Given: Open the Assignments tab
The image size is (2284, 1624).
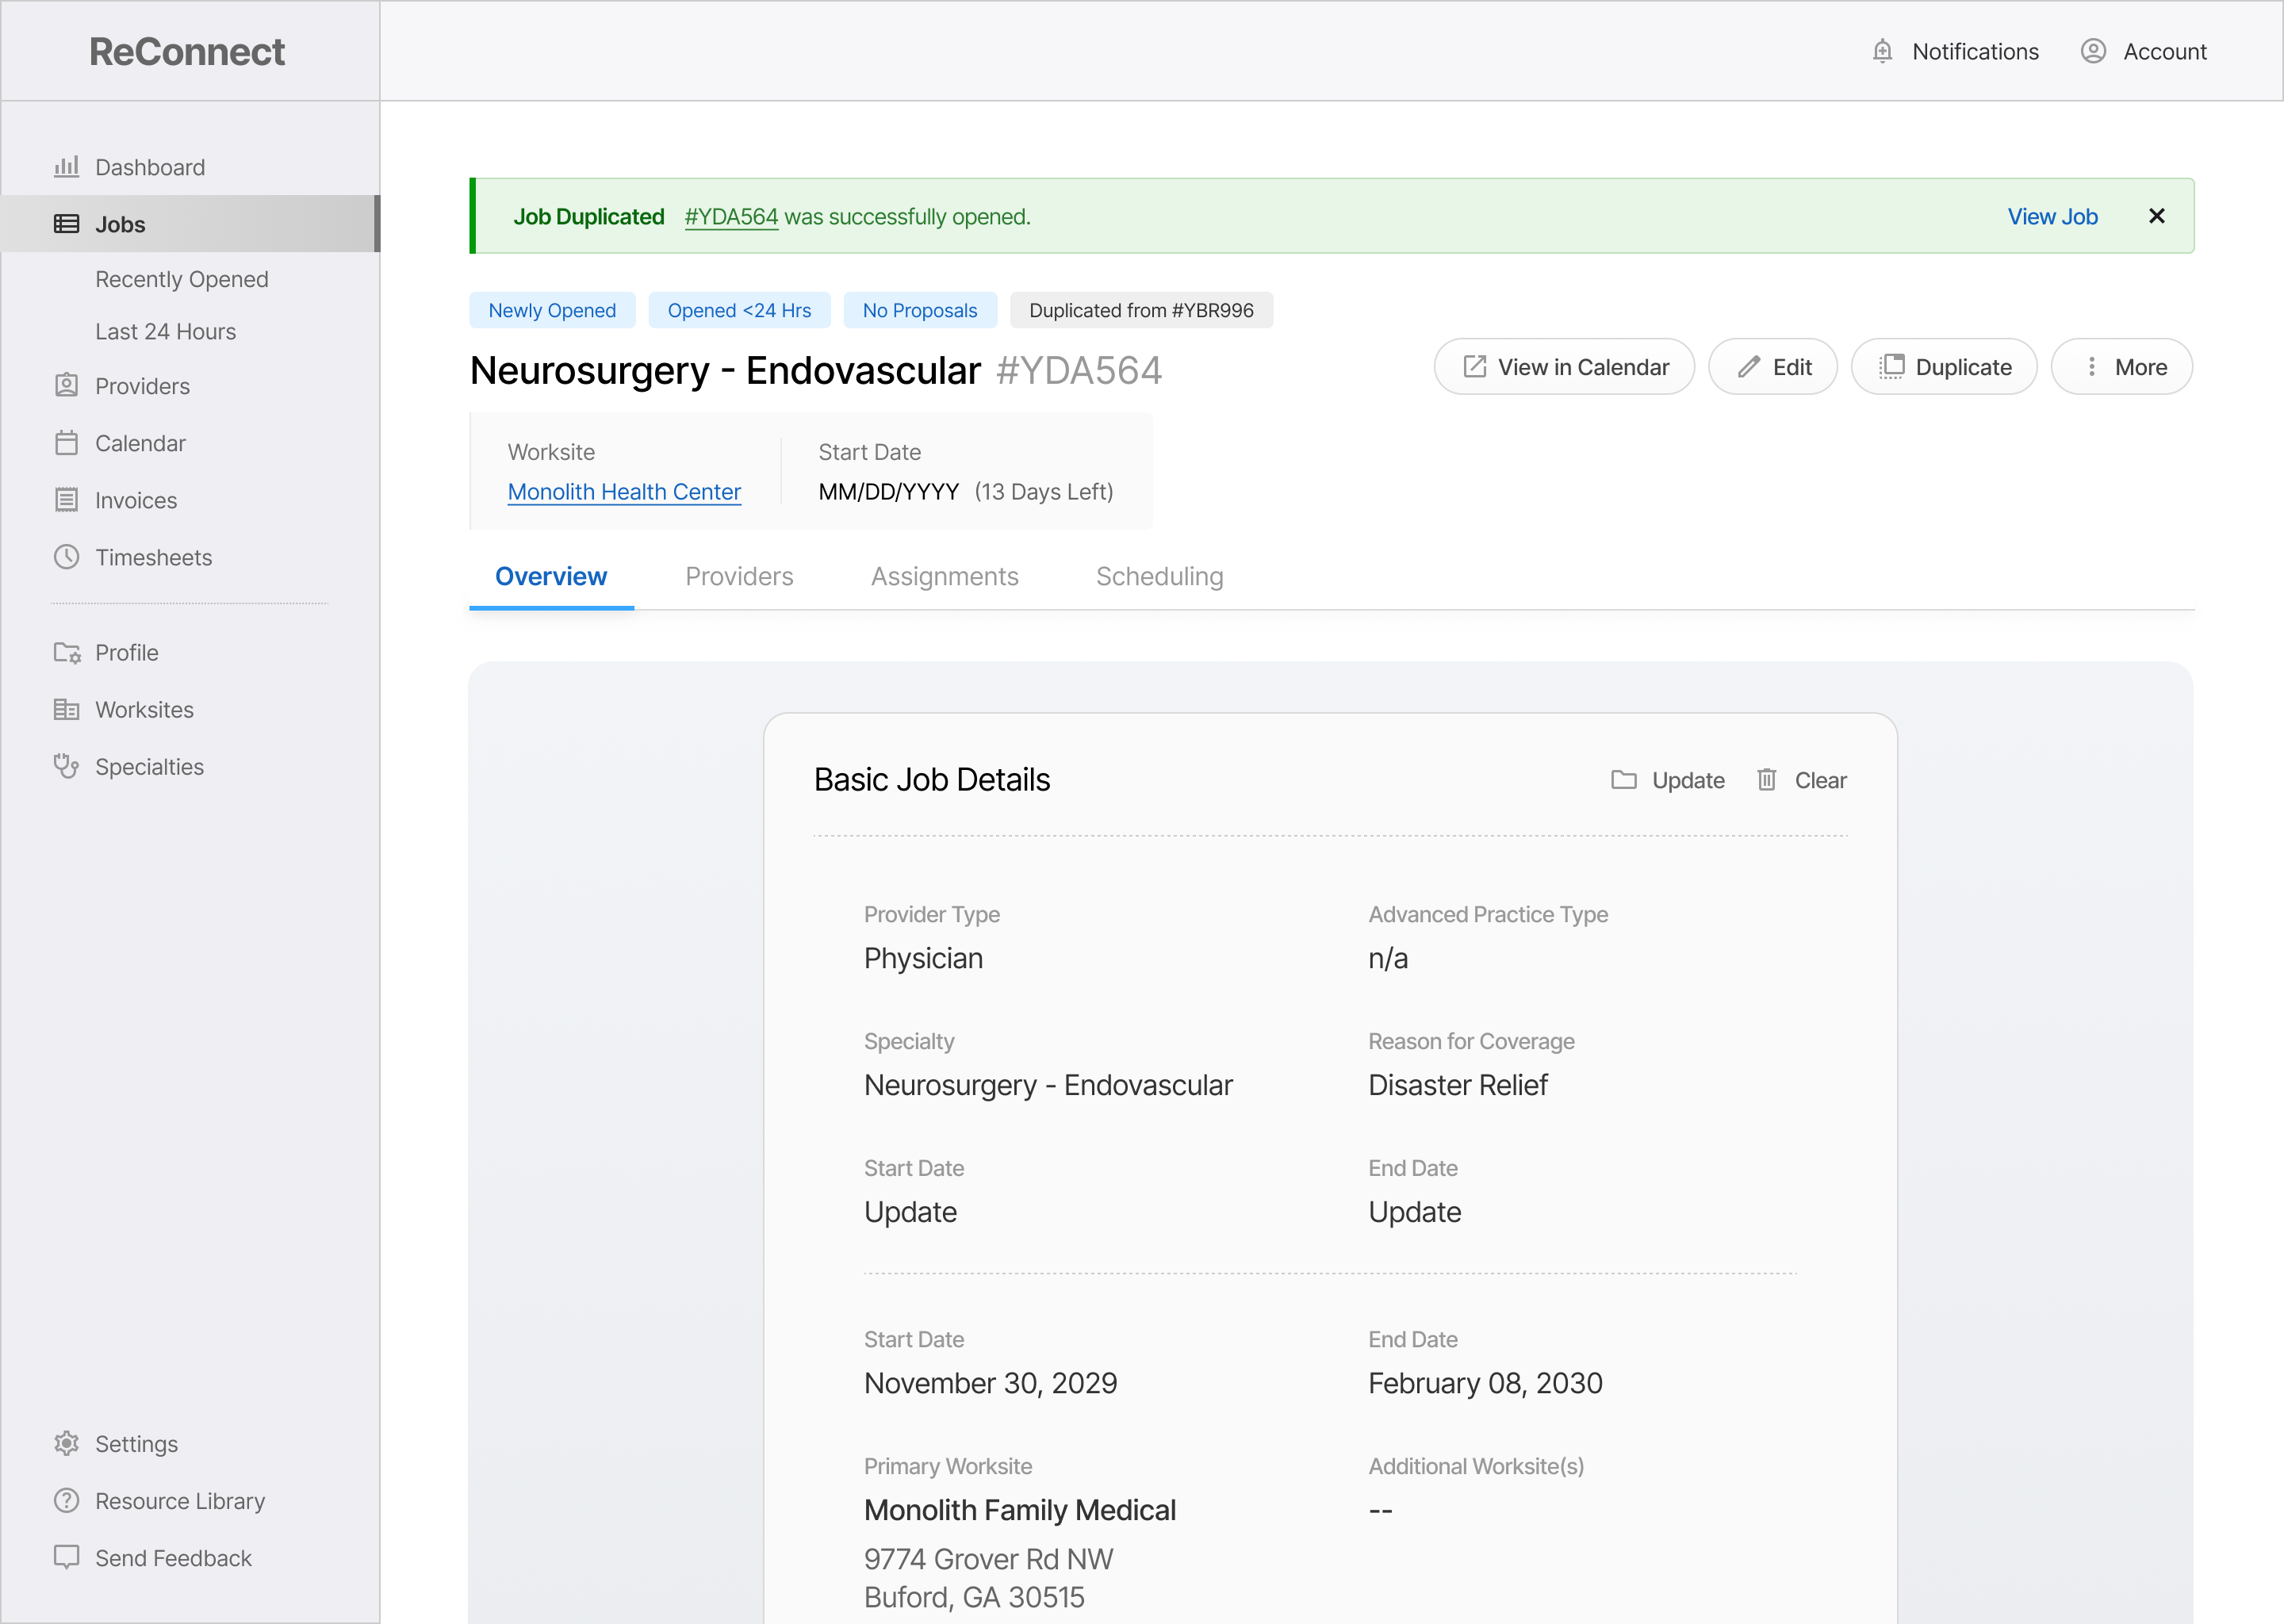Looking at the screenshot, I should [x=944, y=577].
